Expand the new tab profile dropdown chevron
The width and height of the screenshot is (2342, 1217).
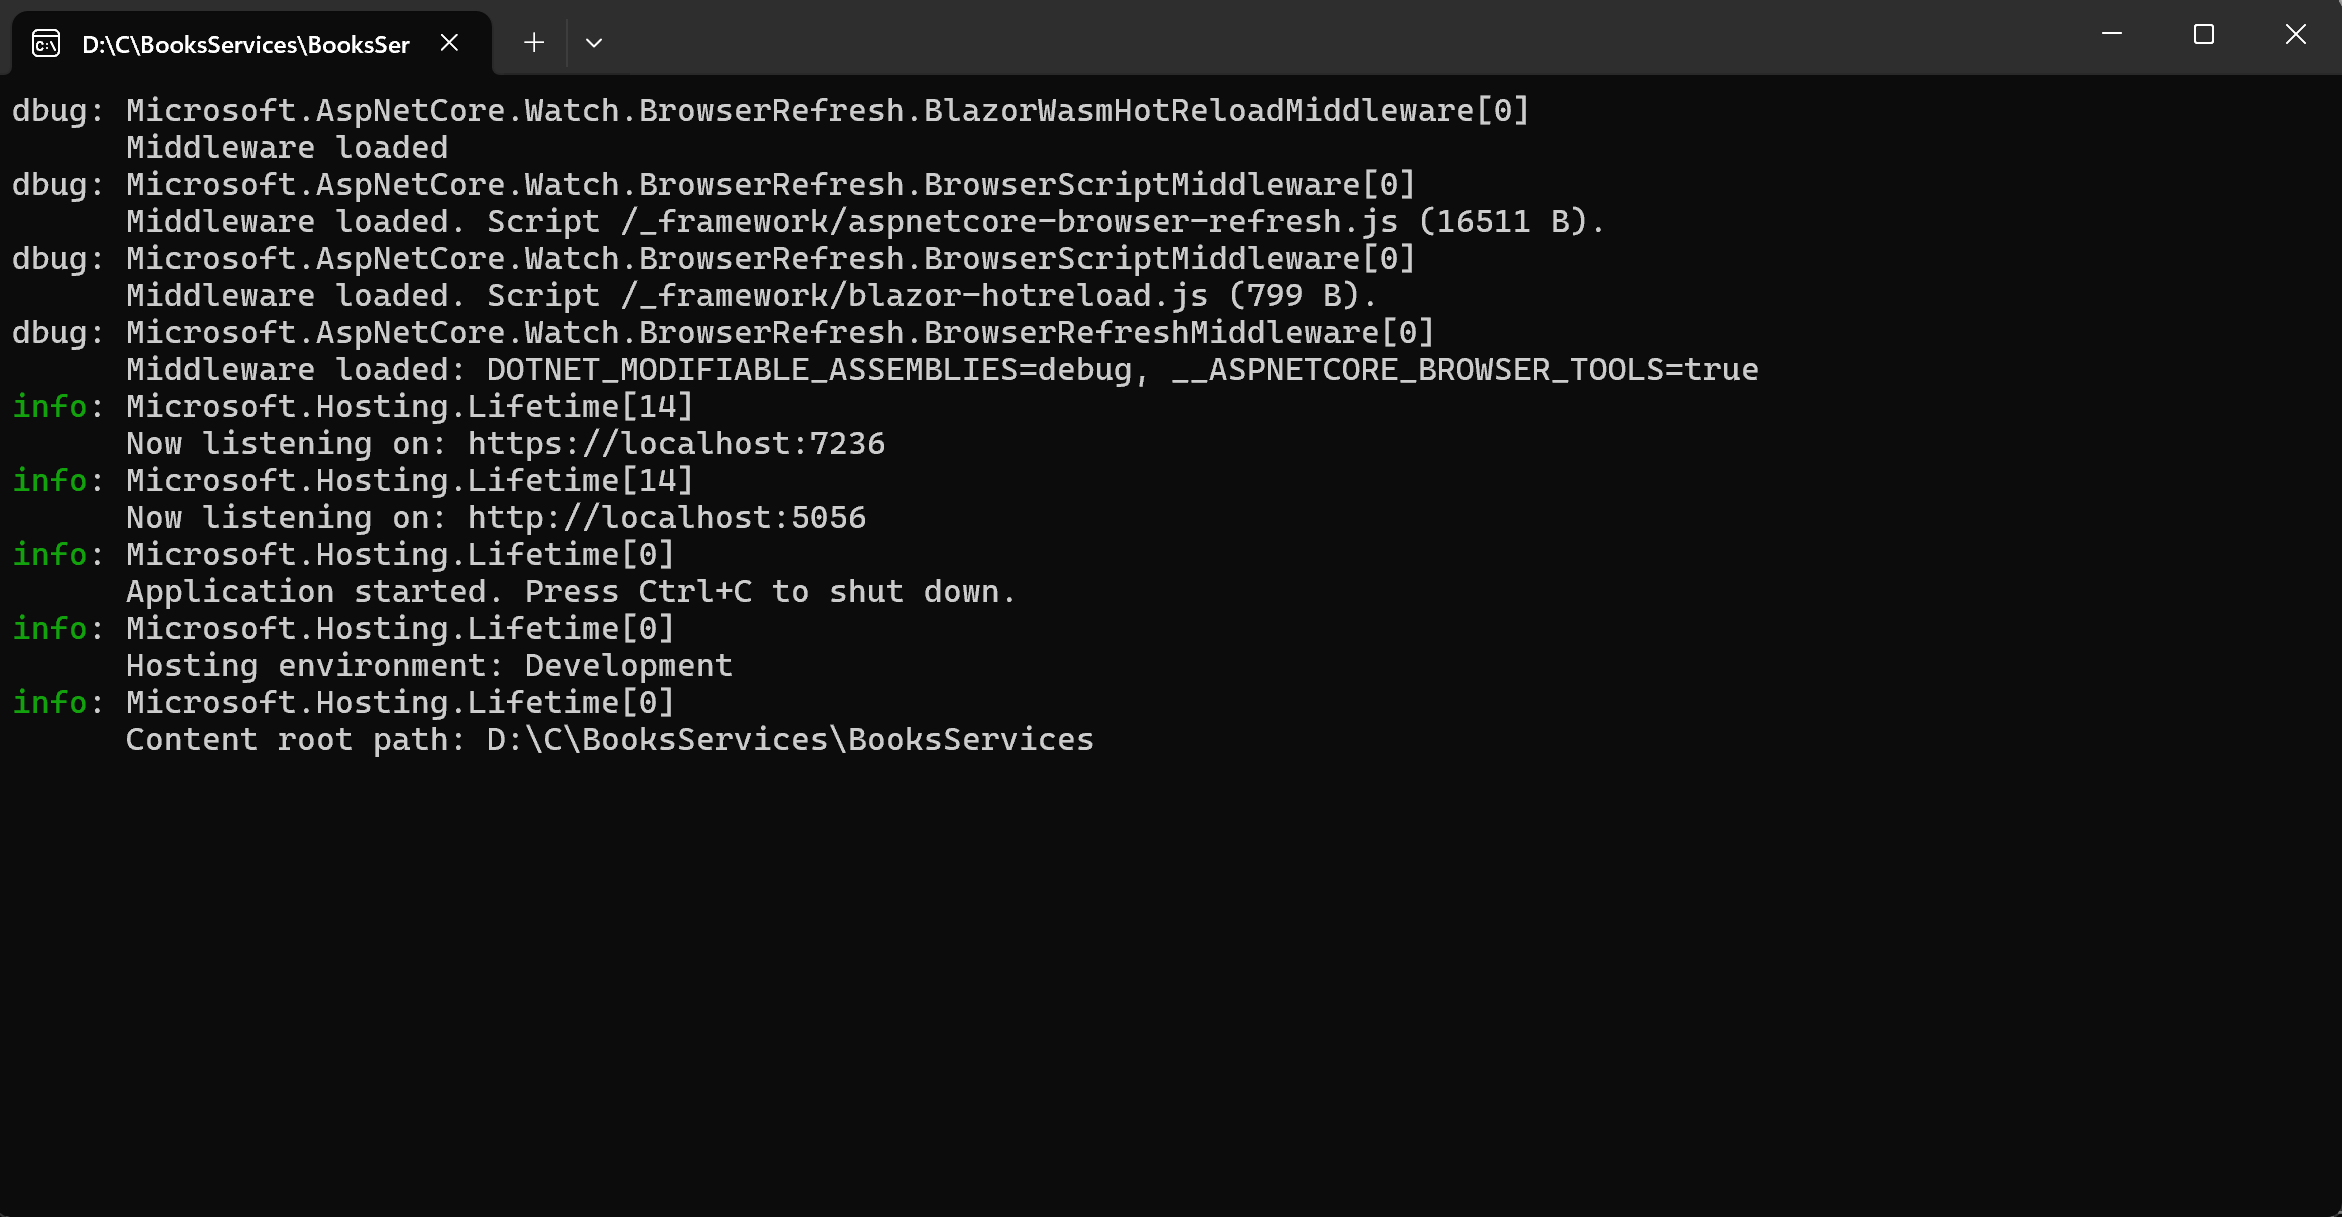pos(594,43)
